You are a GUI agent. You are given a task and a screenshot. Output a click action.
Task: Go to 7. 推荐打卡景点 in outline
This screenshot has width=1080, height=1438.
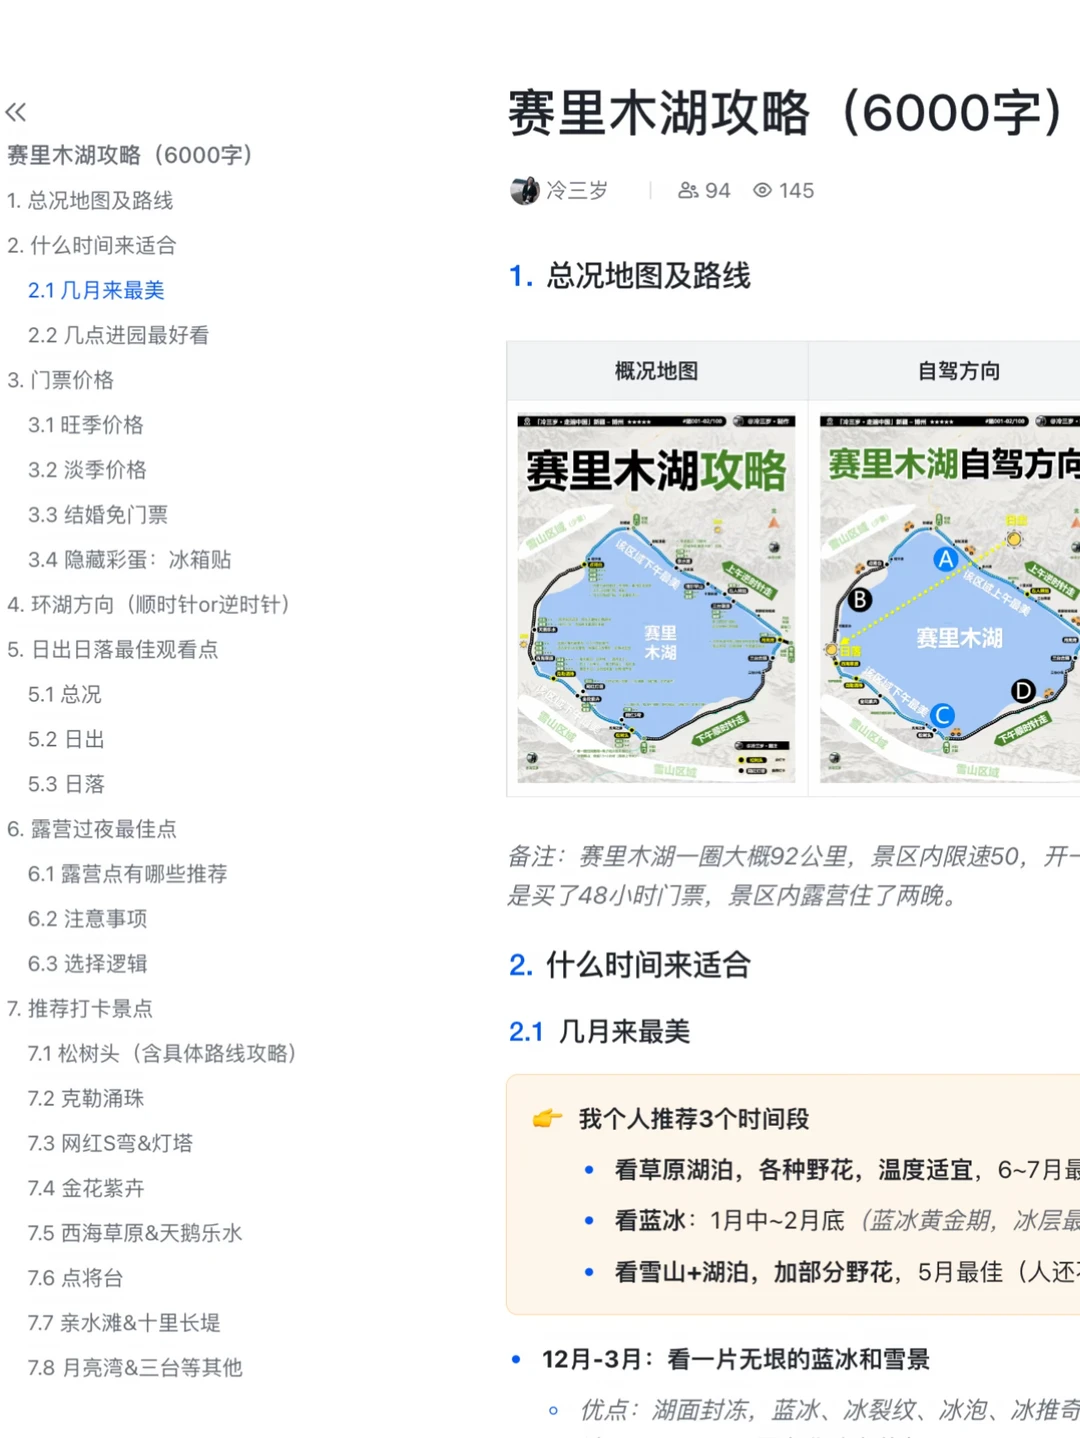[x=80, y=1008]
